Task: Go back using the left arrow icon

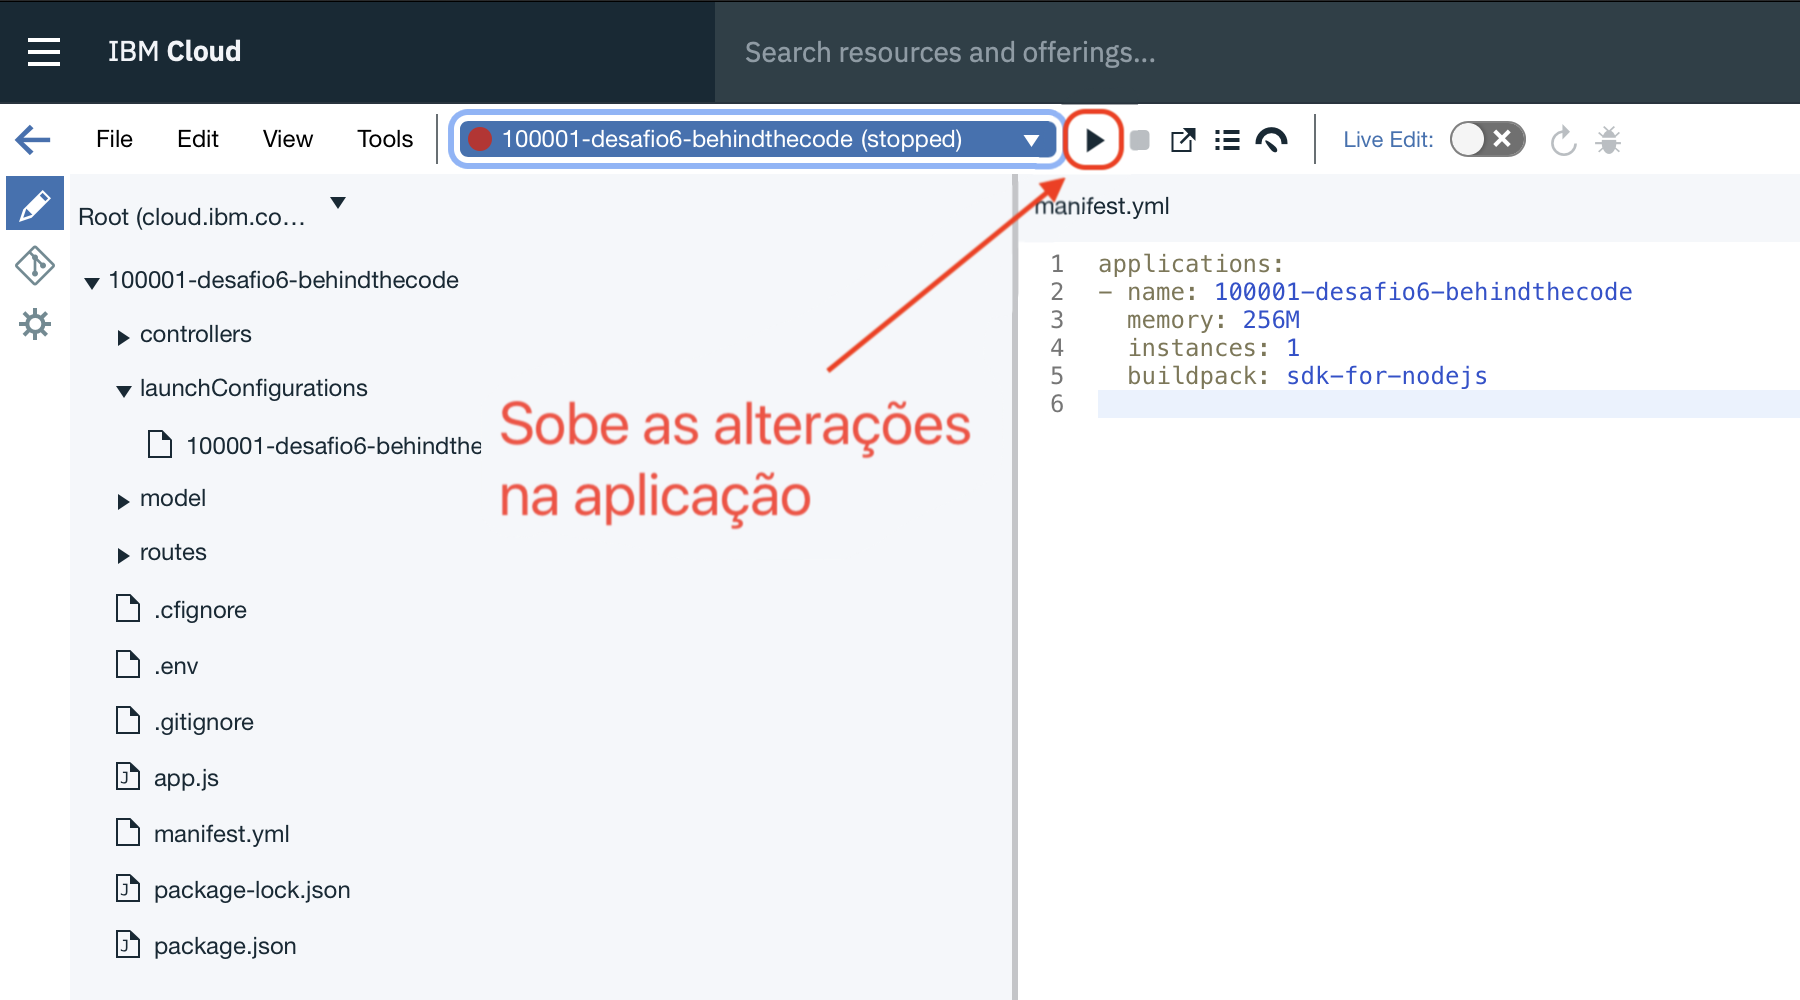Action: [33, 139]
